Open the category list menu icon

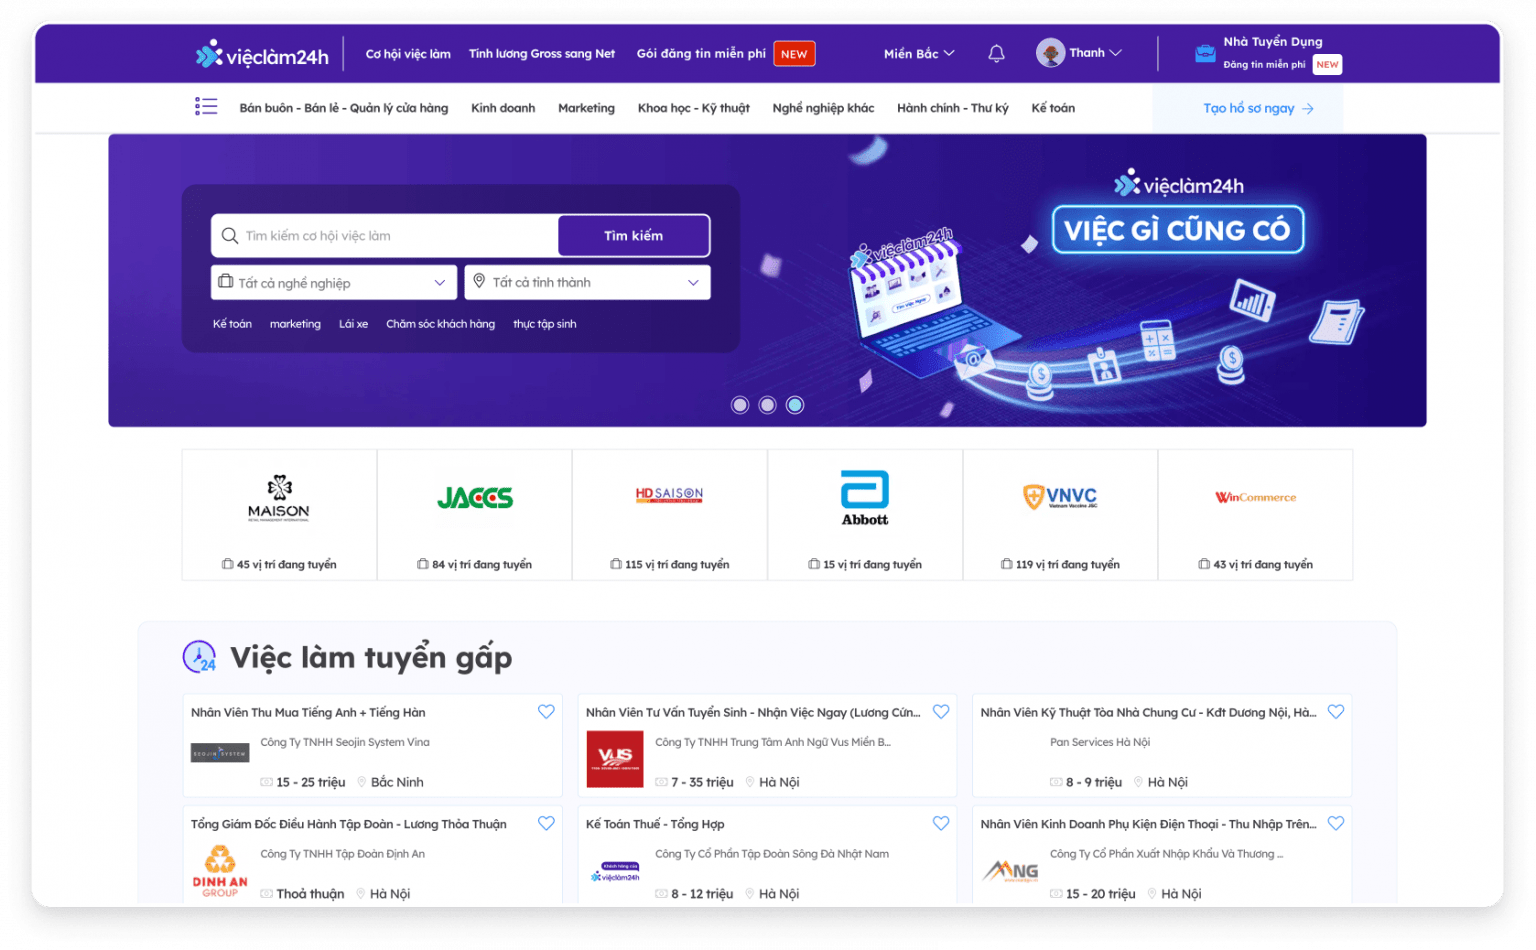pyautogui.click(x=206, y=107)
